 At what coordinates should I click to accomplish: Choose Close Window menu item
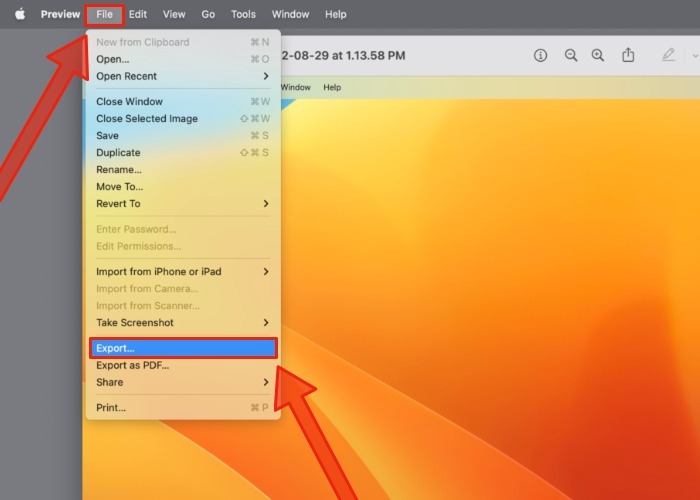coord(183,102)
